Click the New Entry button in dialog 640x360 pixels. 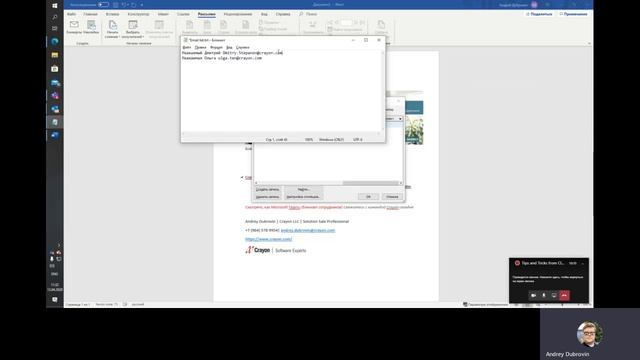pyautogui.click(x=267, y=189)
